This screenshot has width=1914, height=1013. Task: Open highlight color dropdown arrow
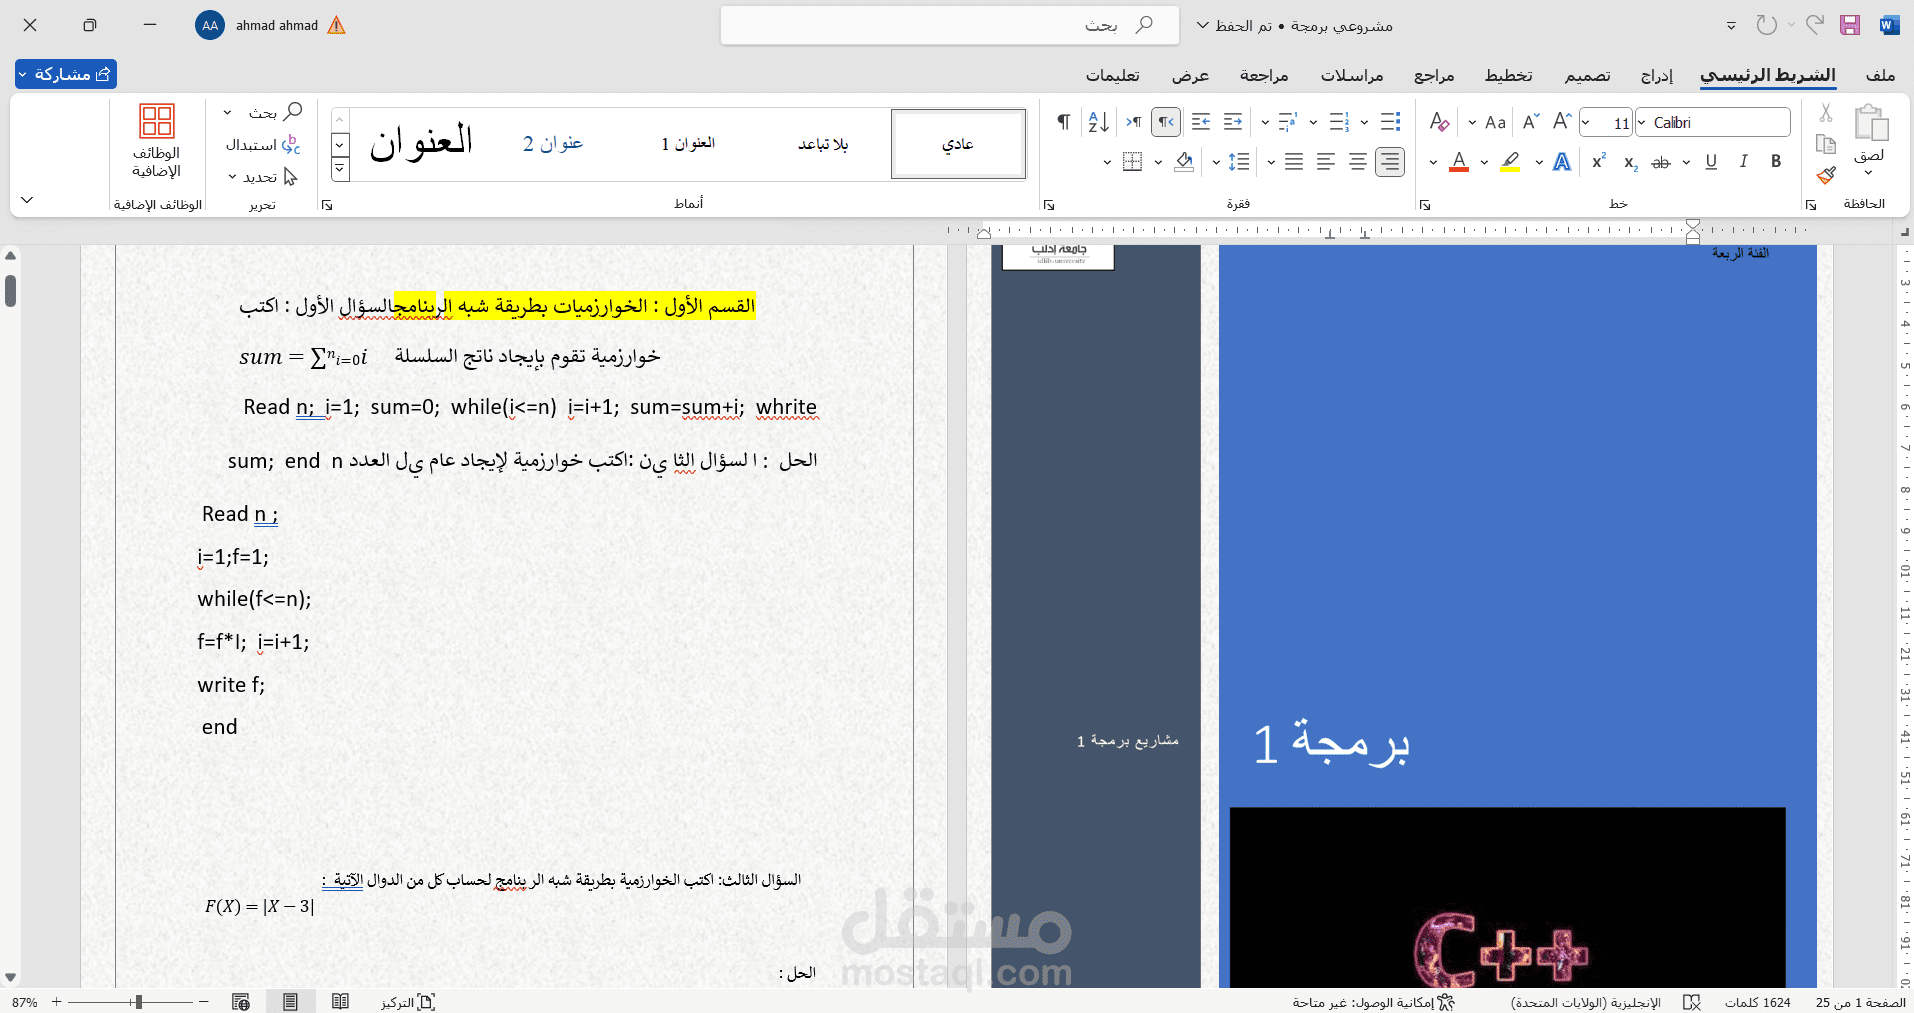point(1484,162)
